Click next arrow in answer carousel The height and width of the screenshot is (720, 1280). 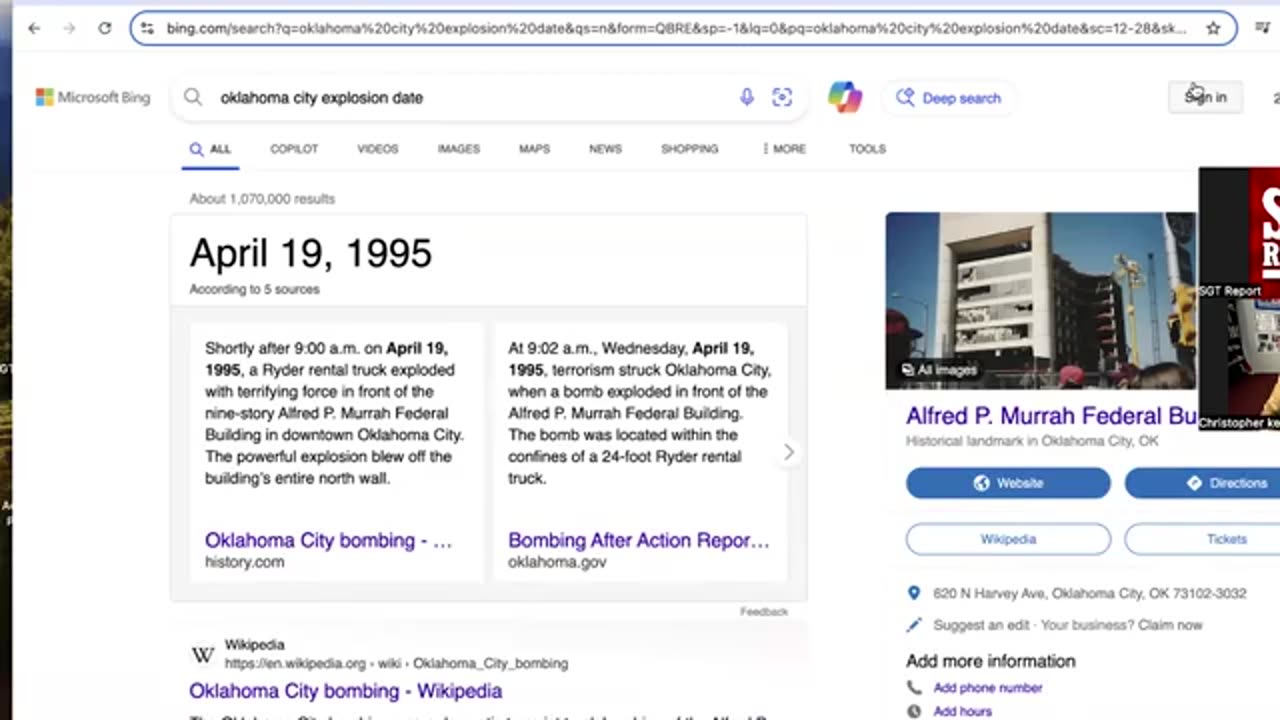click(x=788, y=452)
